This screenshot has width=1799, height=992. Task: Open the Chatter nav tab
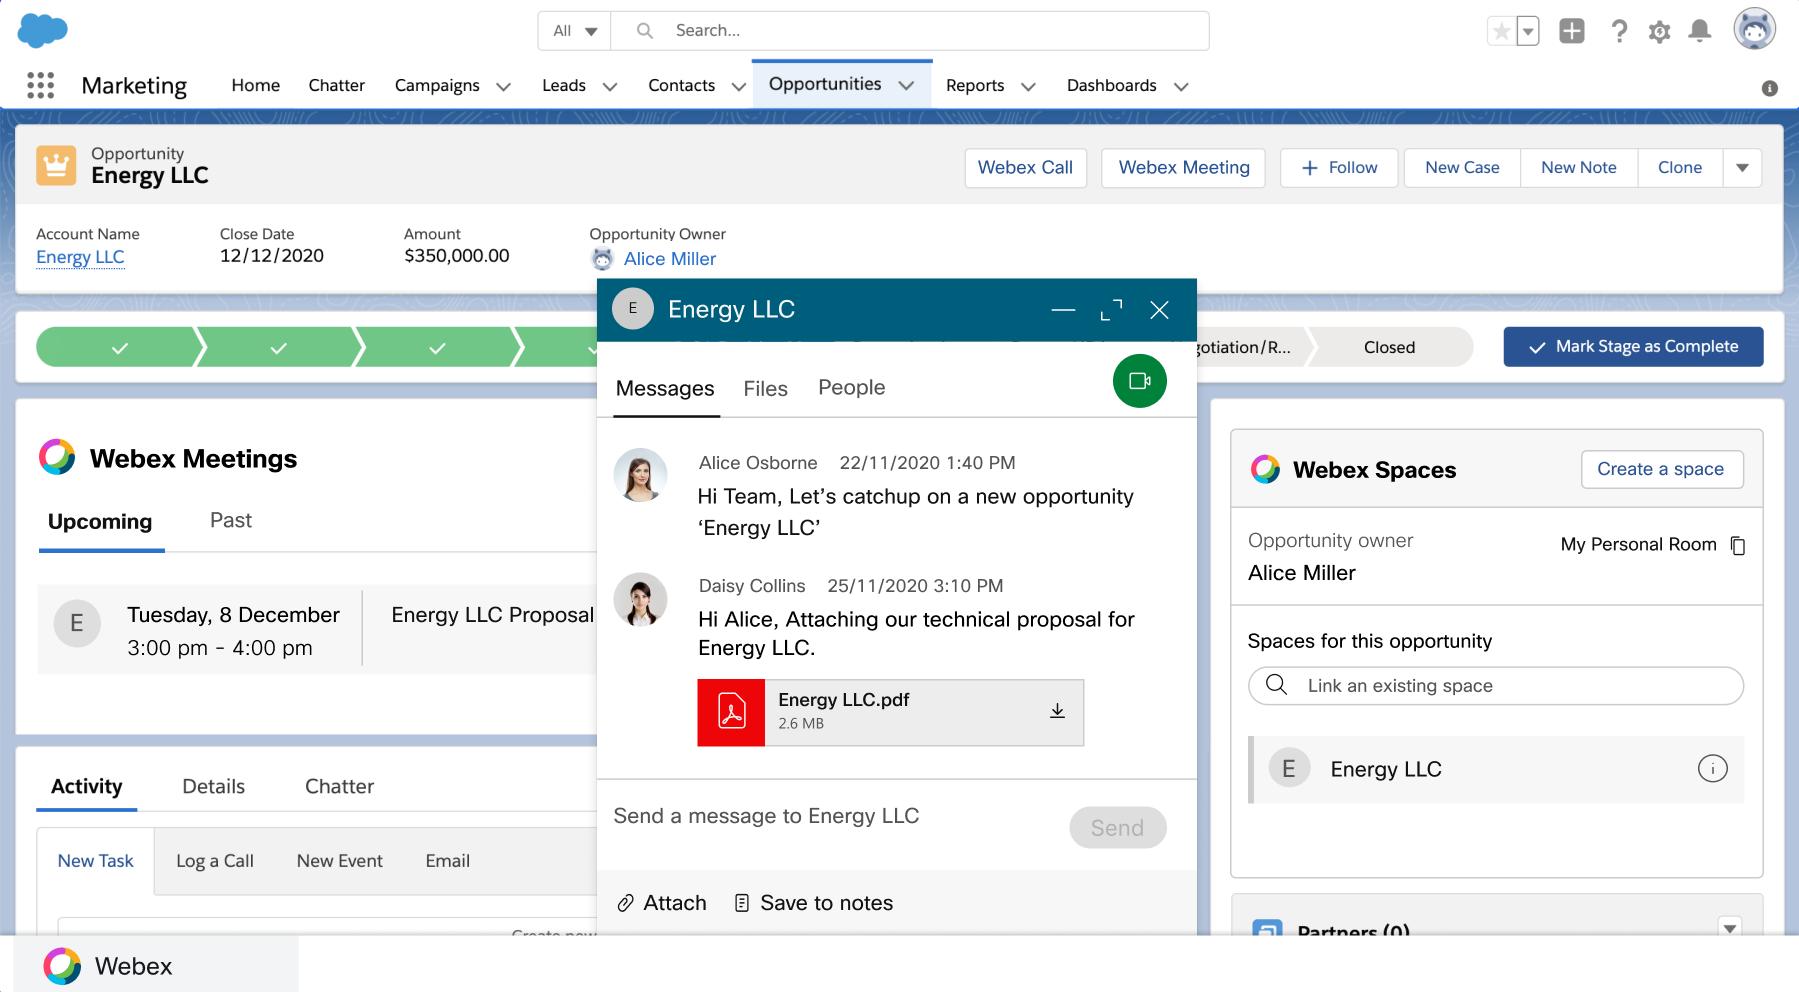coord(337,86)
